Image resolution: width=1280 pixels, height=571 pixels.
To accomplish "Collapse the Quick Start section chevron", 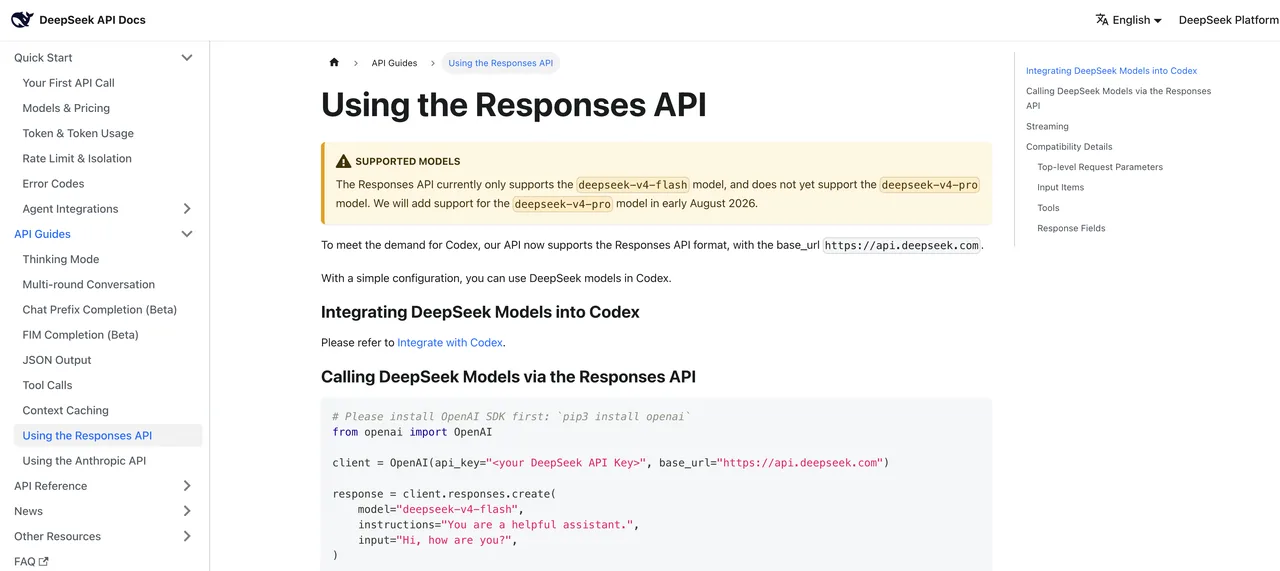I will [187, 58].
